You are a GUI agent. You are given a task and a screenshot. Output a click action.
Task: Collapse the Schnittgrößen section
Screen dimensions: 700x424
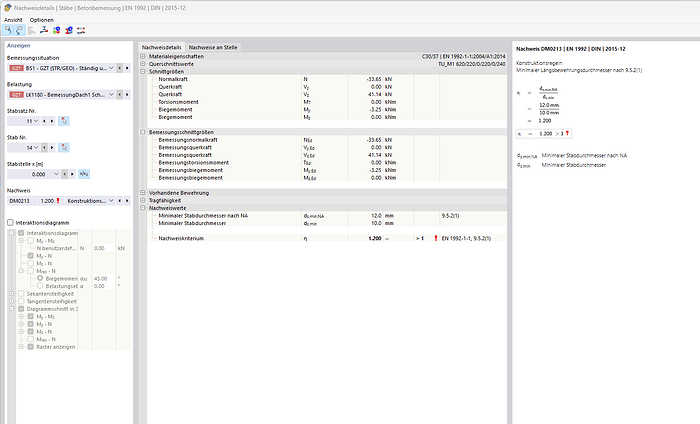pos(143,71)
